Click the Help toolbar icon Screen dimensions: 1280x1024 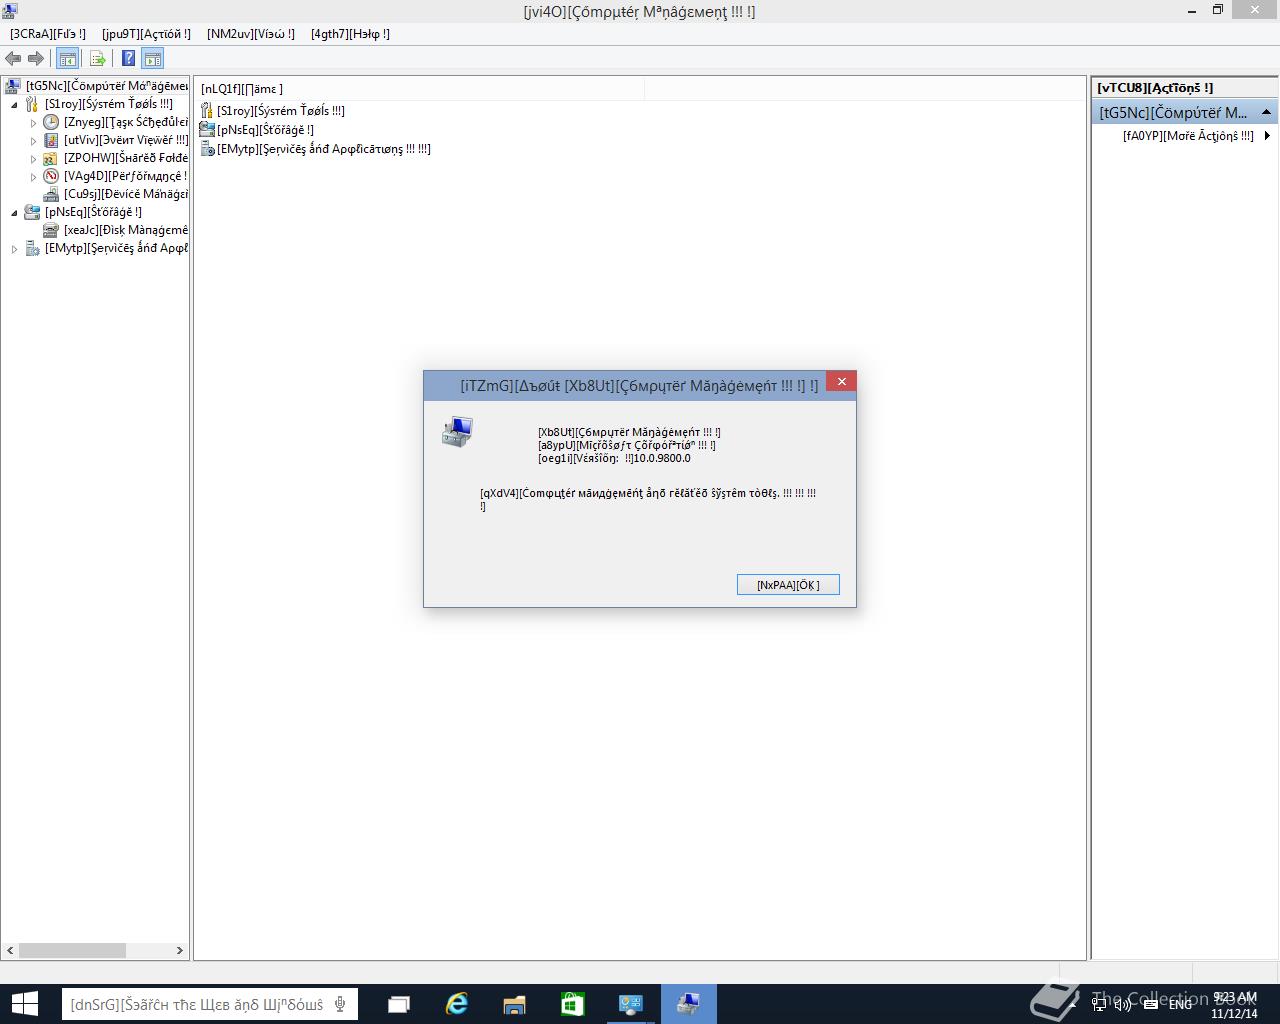point(128,59)
